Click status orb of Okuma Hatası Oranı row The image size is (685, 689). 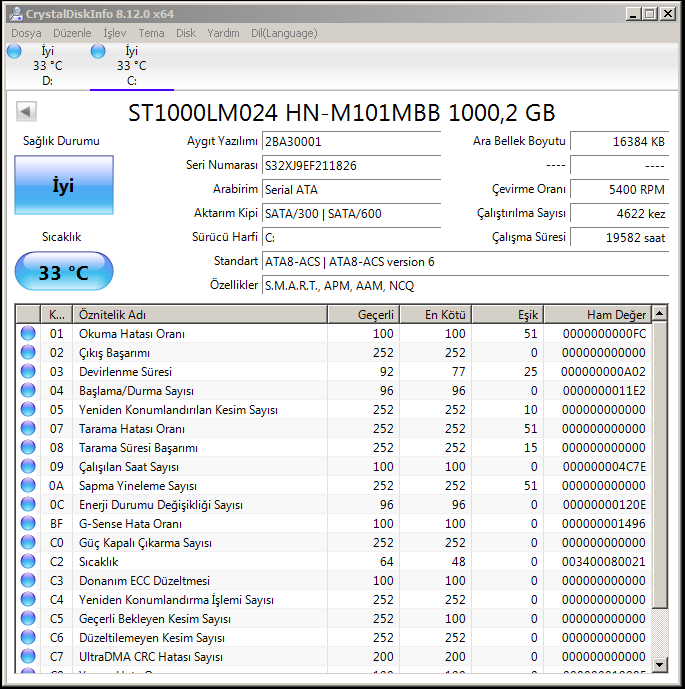point(28,333)
